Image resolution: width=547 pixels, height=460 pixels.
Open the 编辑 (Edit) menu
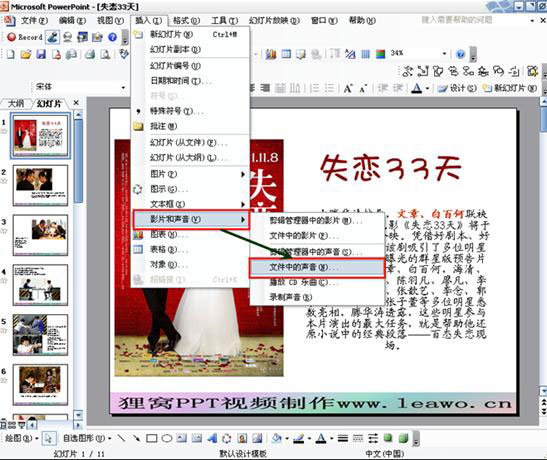[x=72, y=21]
